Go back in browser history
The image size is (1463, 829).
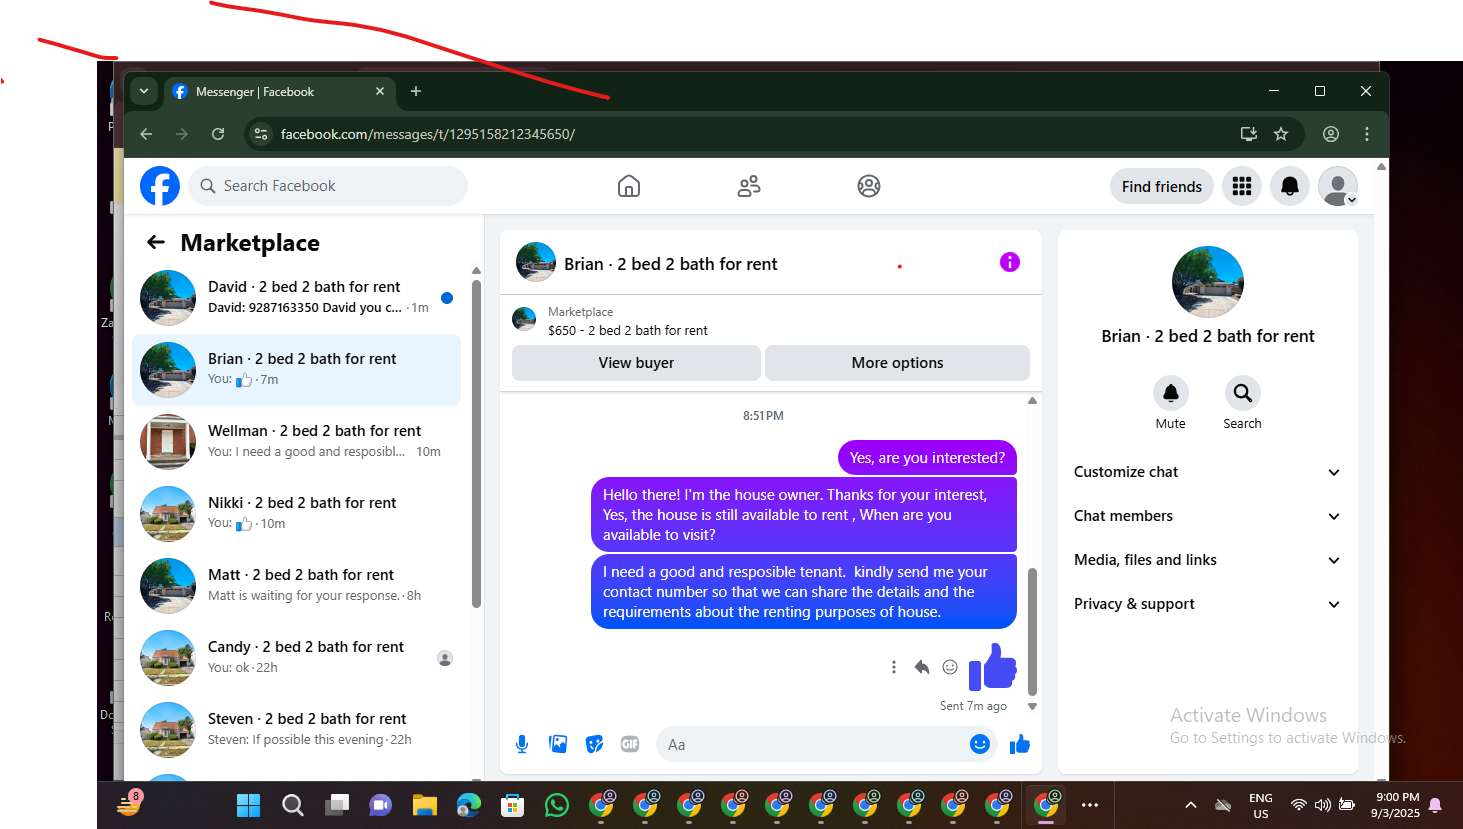[146, 134]
